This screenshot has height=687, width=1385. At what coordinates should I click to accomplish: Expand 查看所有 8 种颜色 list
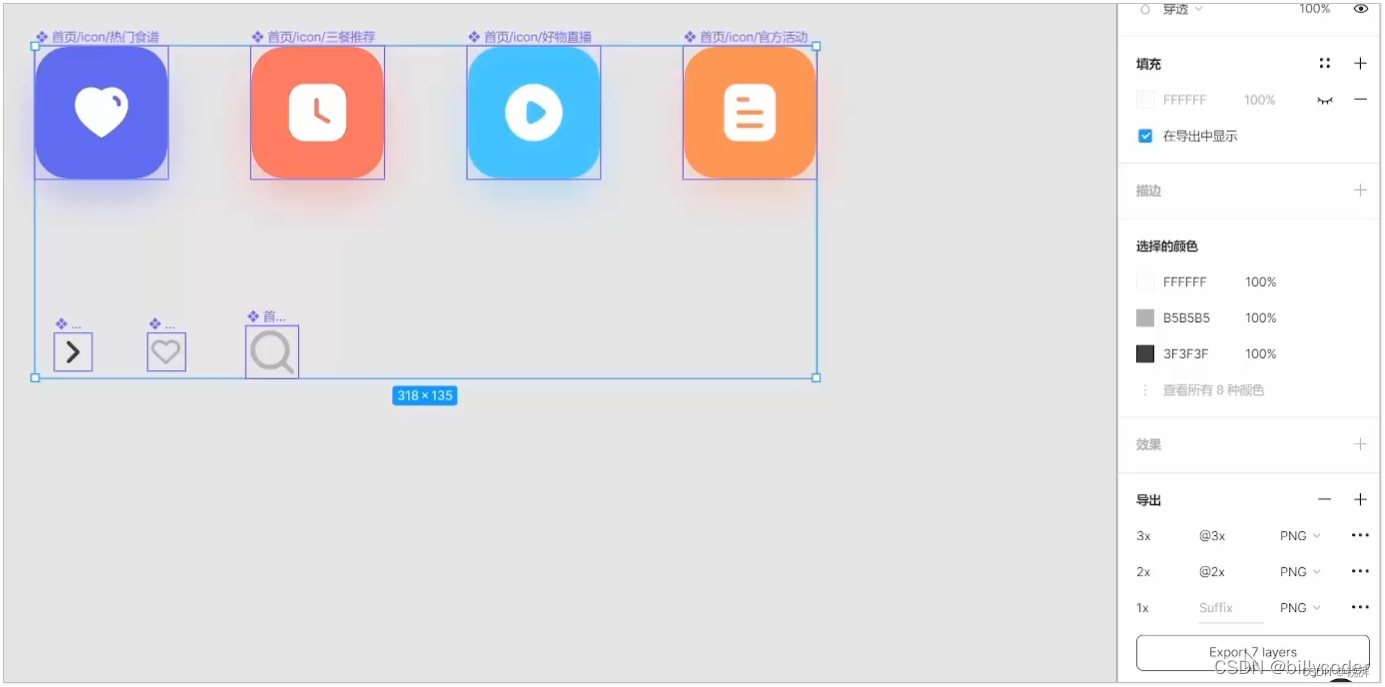tap(1213, 390)
